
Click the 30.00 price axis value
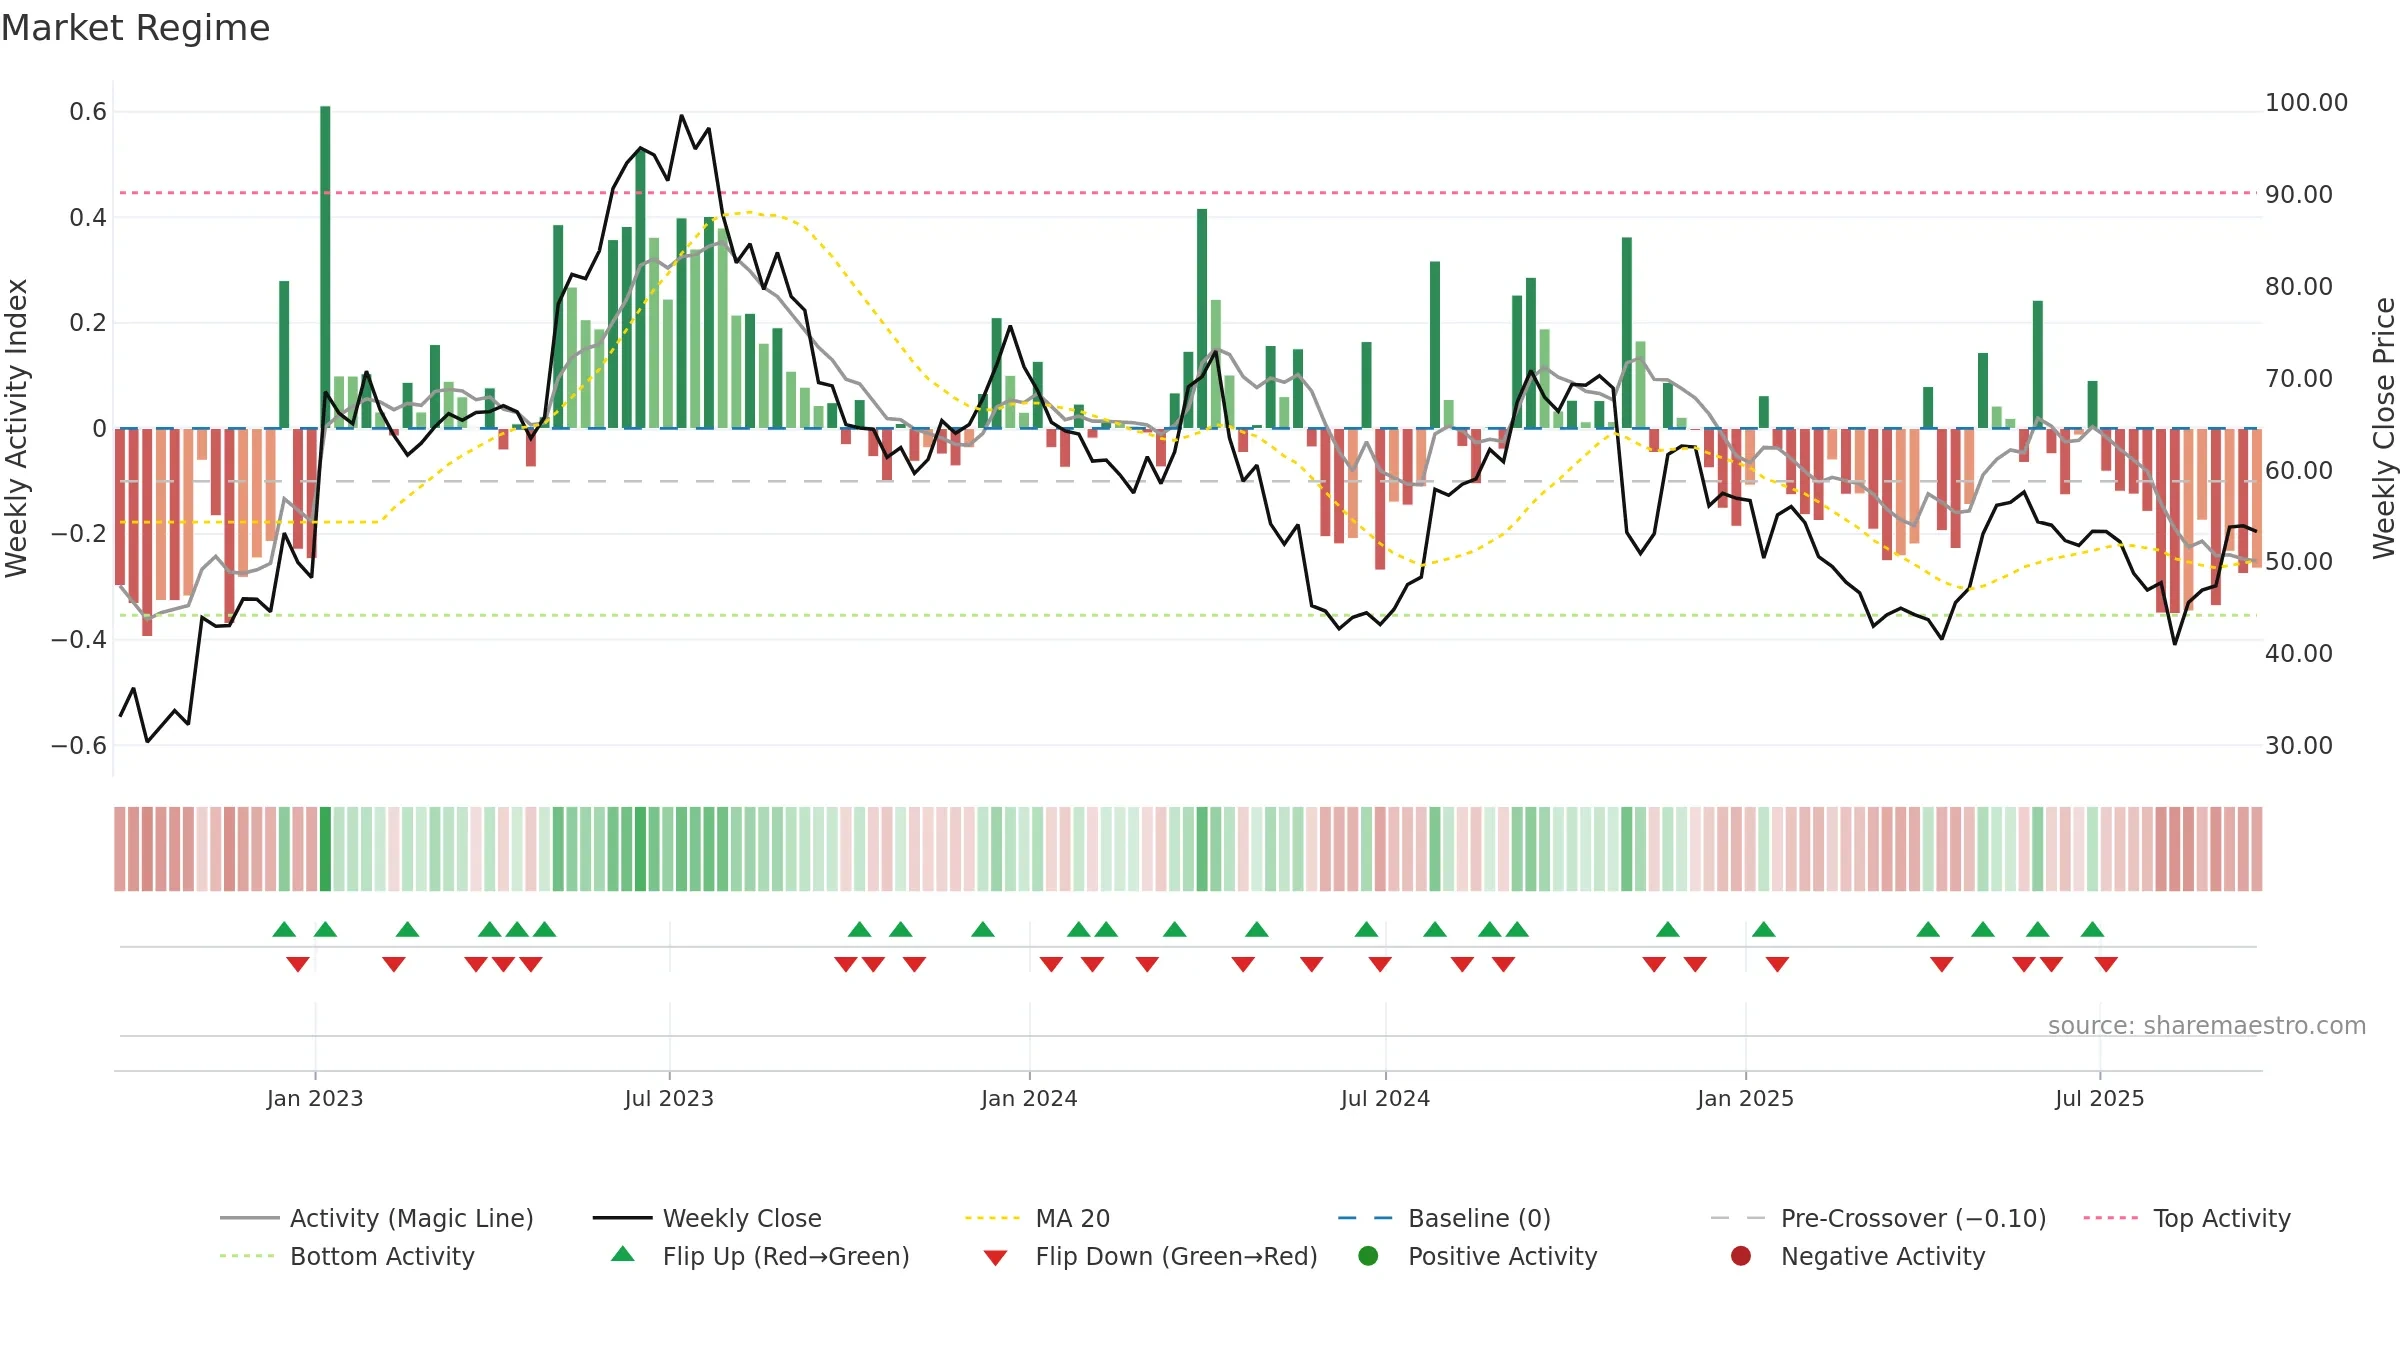click(2298, 745)
